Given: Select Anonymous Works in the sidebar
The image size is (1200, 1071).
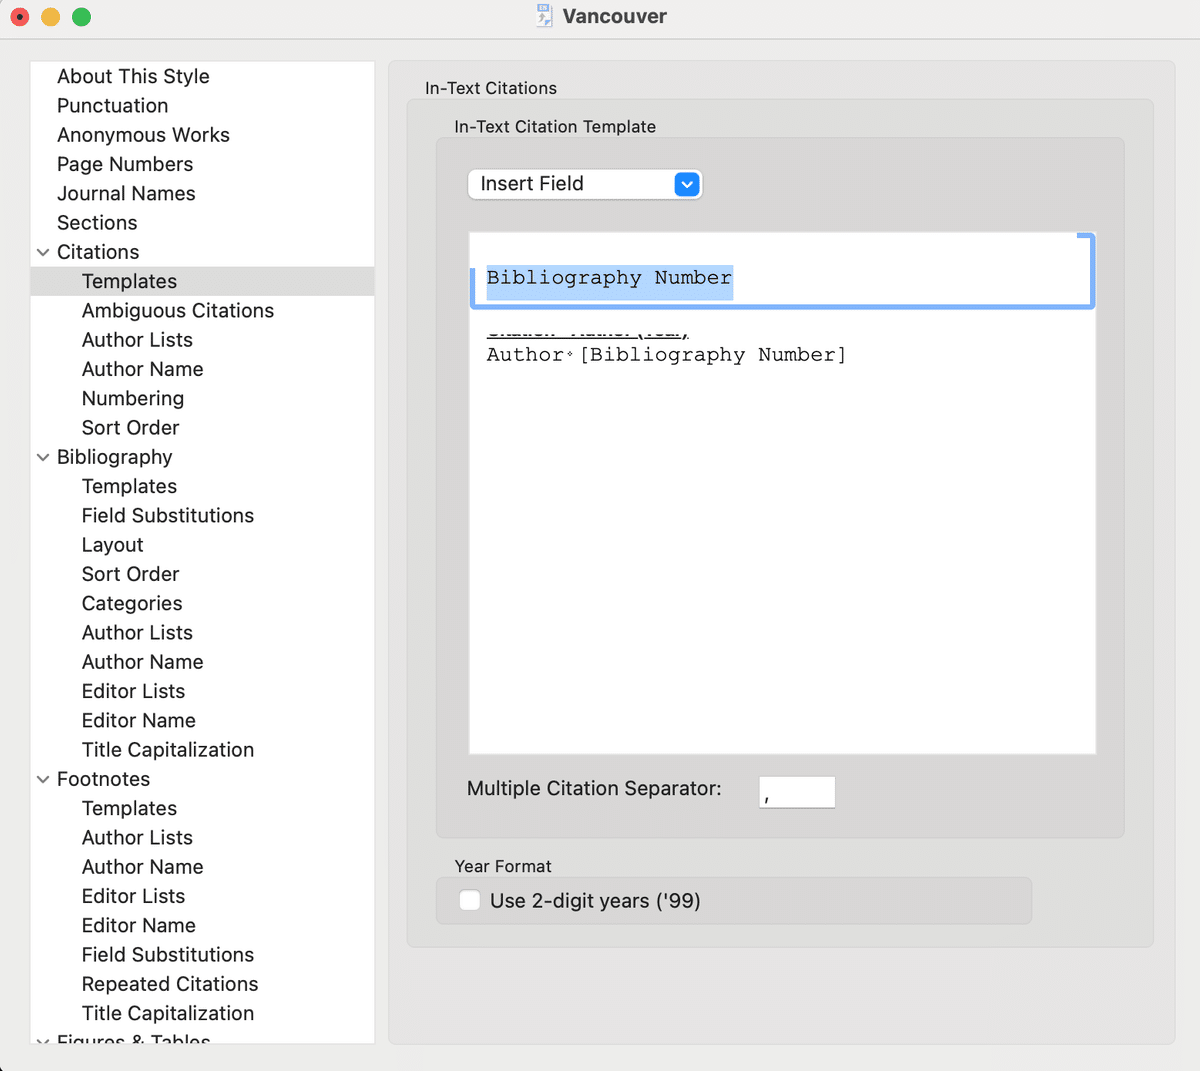Looking at the screenshot, I should point(143,134).
